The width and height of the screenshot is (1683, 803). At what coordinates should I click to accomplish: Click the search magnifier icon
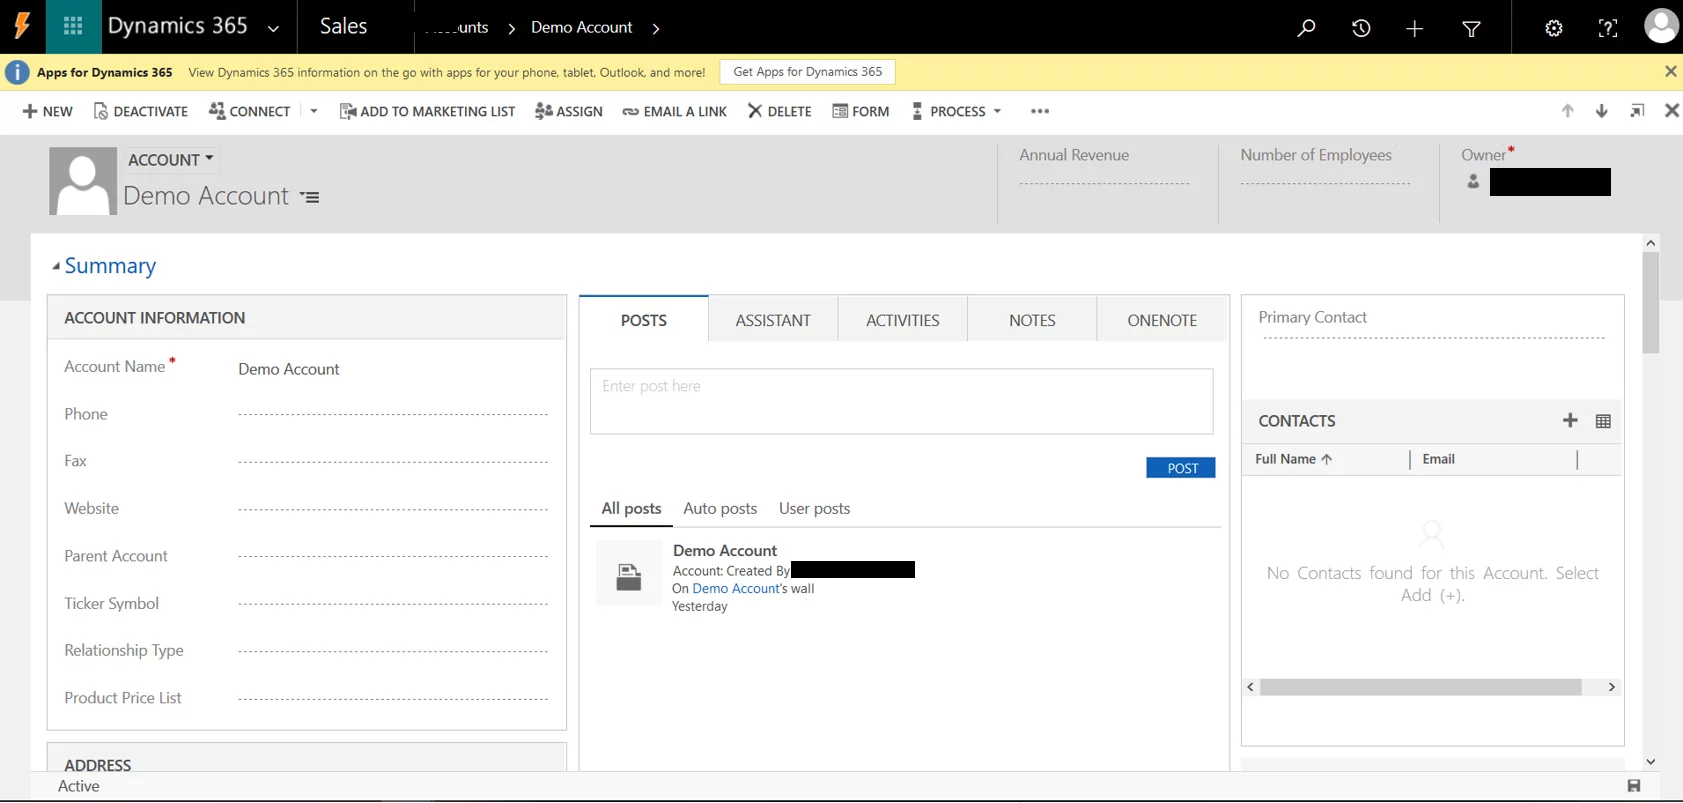[1306, 28]
